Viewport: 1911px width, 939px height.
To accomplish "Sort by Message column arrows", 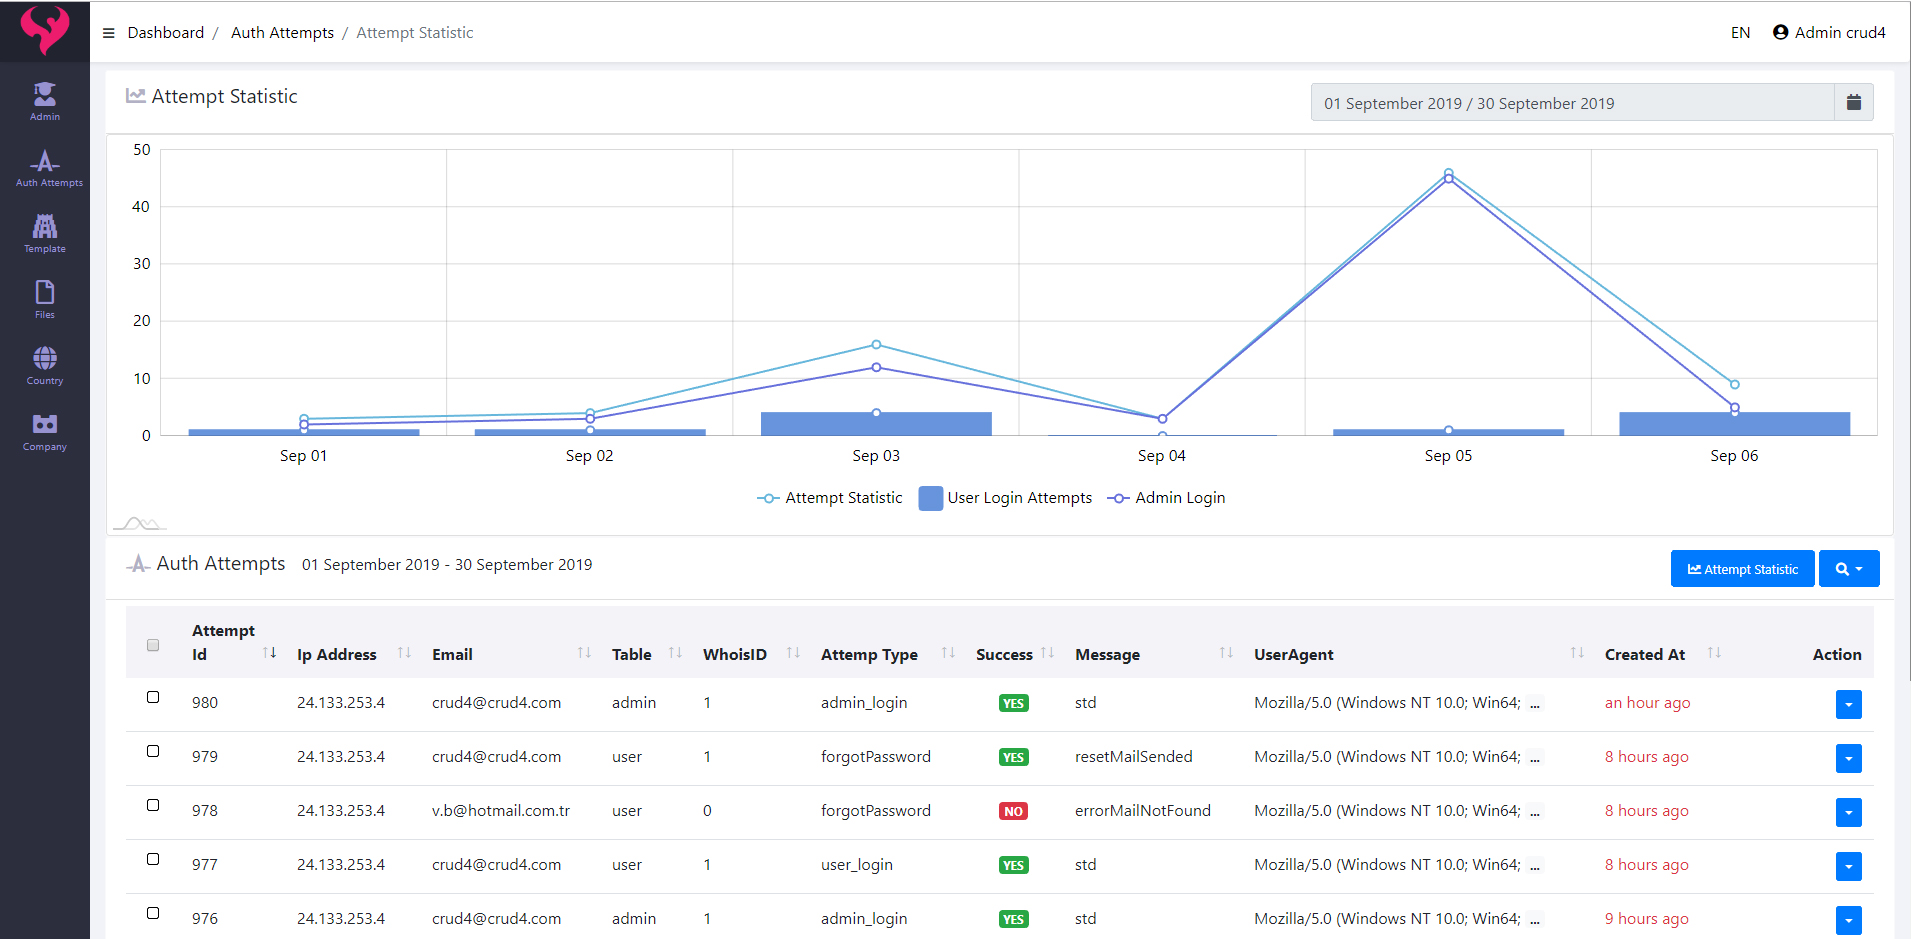I will coord(1226,653).
